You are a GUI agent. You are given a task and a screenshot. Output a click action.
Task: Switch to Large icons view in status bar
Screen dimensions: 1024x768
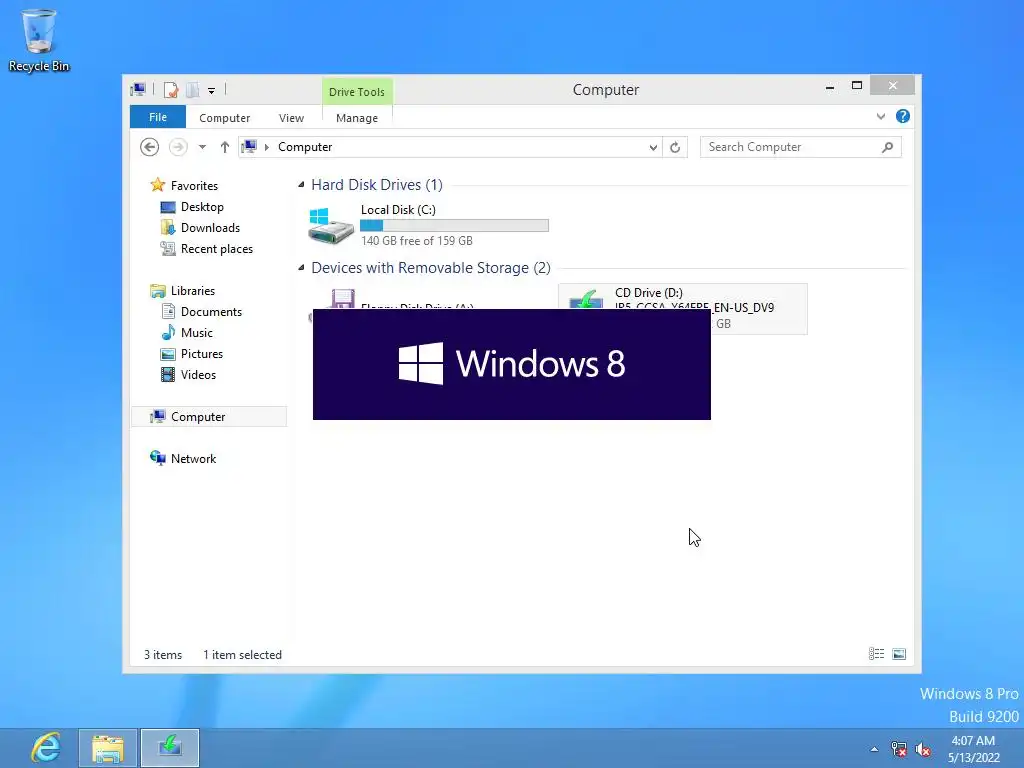[x=899, y=654]
